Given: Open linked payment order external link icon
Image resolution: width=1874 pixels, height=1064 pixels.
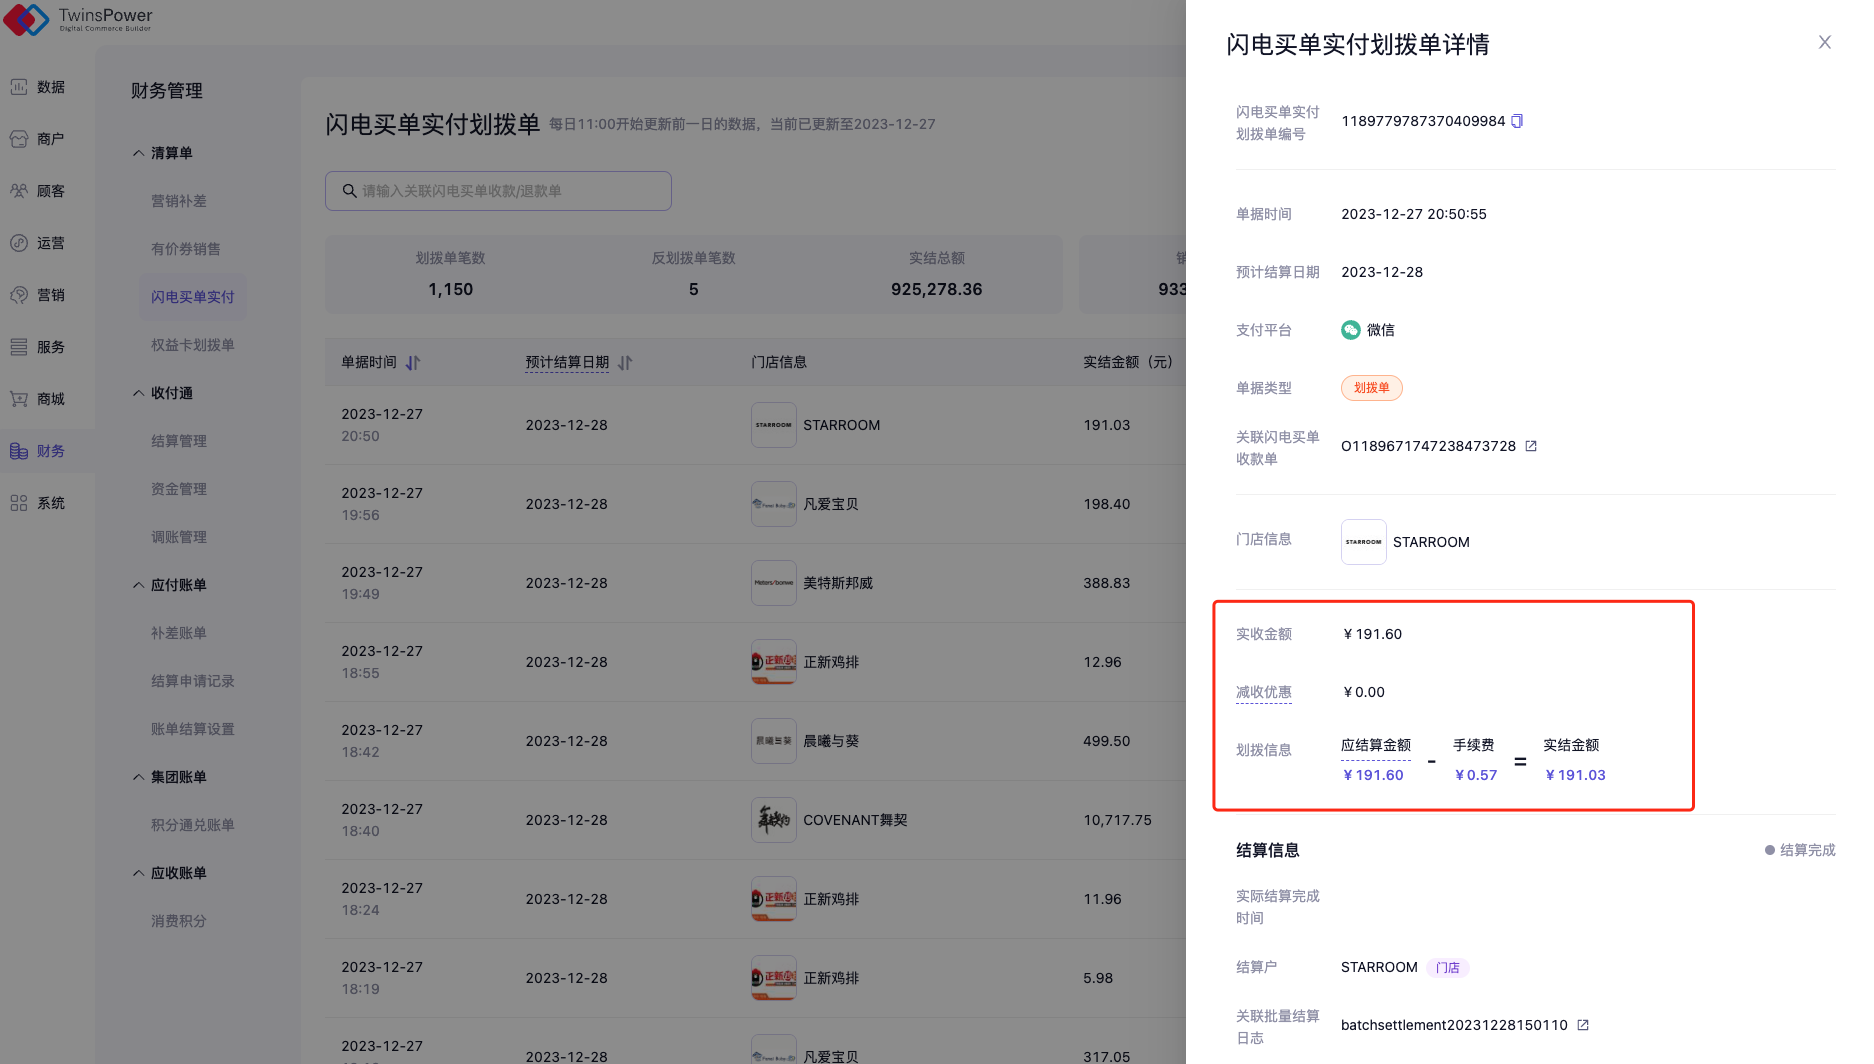Looking at the screenshot, I should pos(1531,446).
